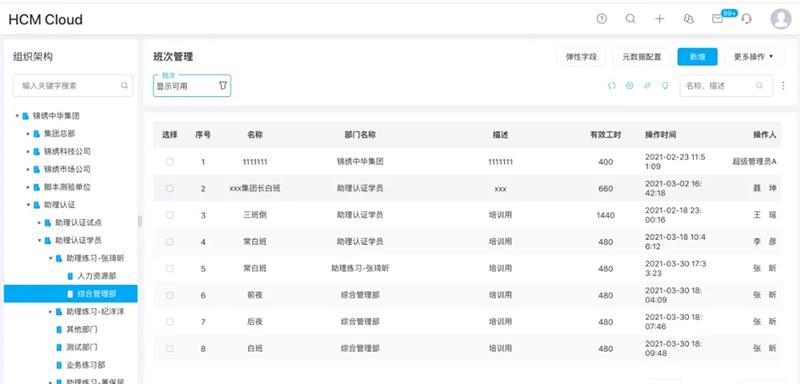800x384 pixels.
Task: Tick the checkbox for row 1 (1111111)
Action: click(169, 162)
